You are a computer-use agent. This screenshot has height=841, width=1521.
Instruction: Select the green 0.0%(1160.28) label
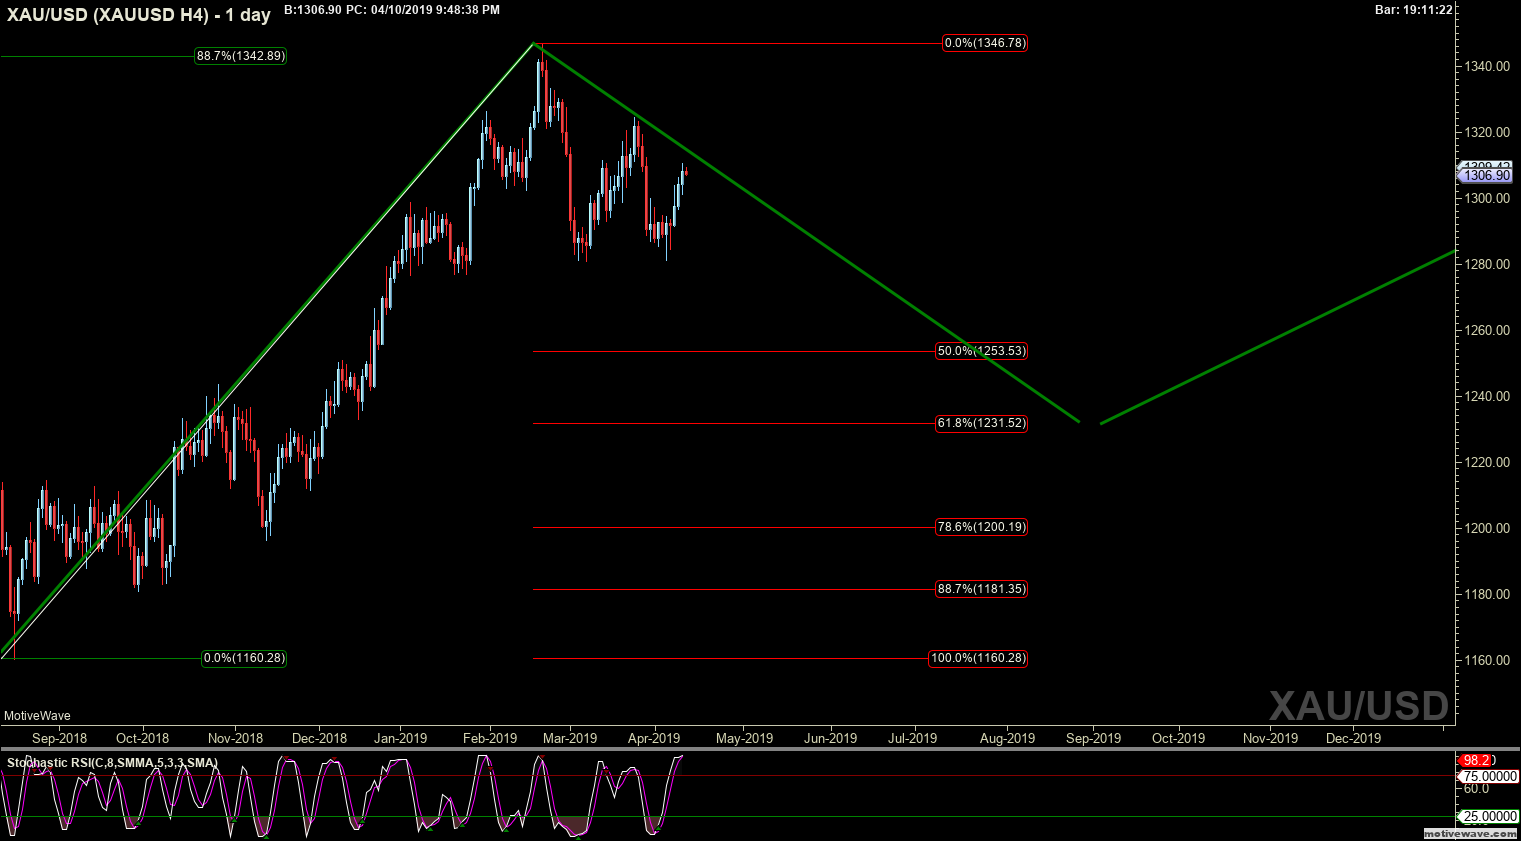point(244,658)
